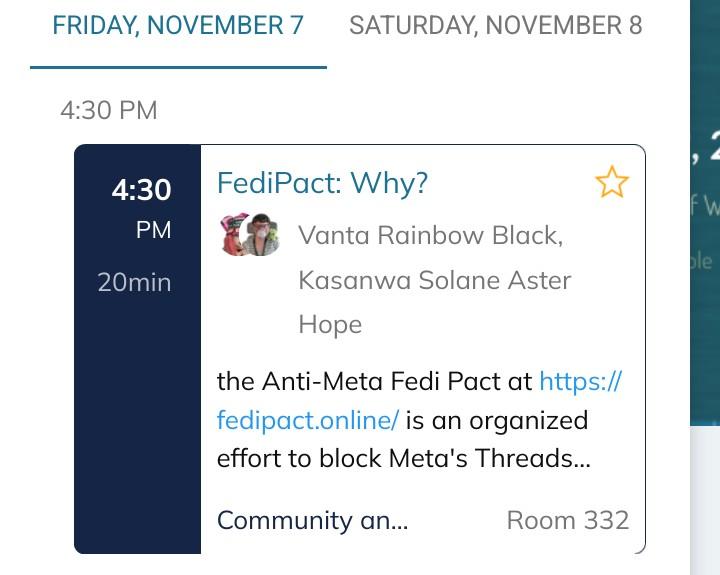The height and width of the screenshot is (575, 720).
Task: Click the Room 332 location label
Action: 568,520
